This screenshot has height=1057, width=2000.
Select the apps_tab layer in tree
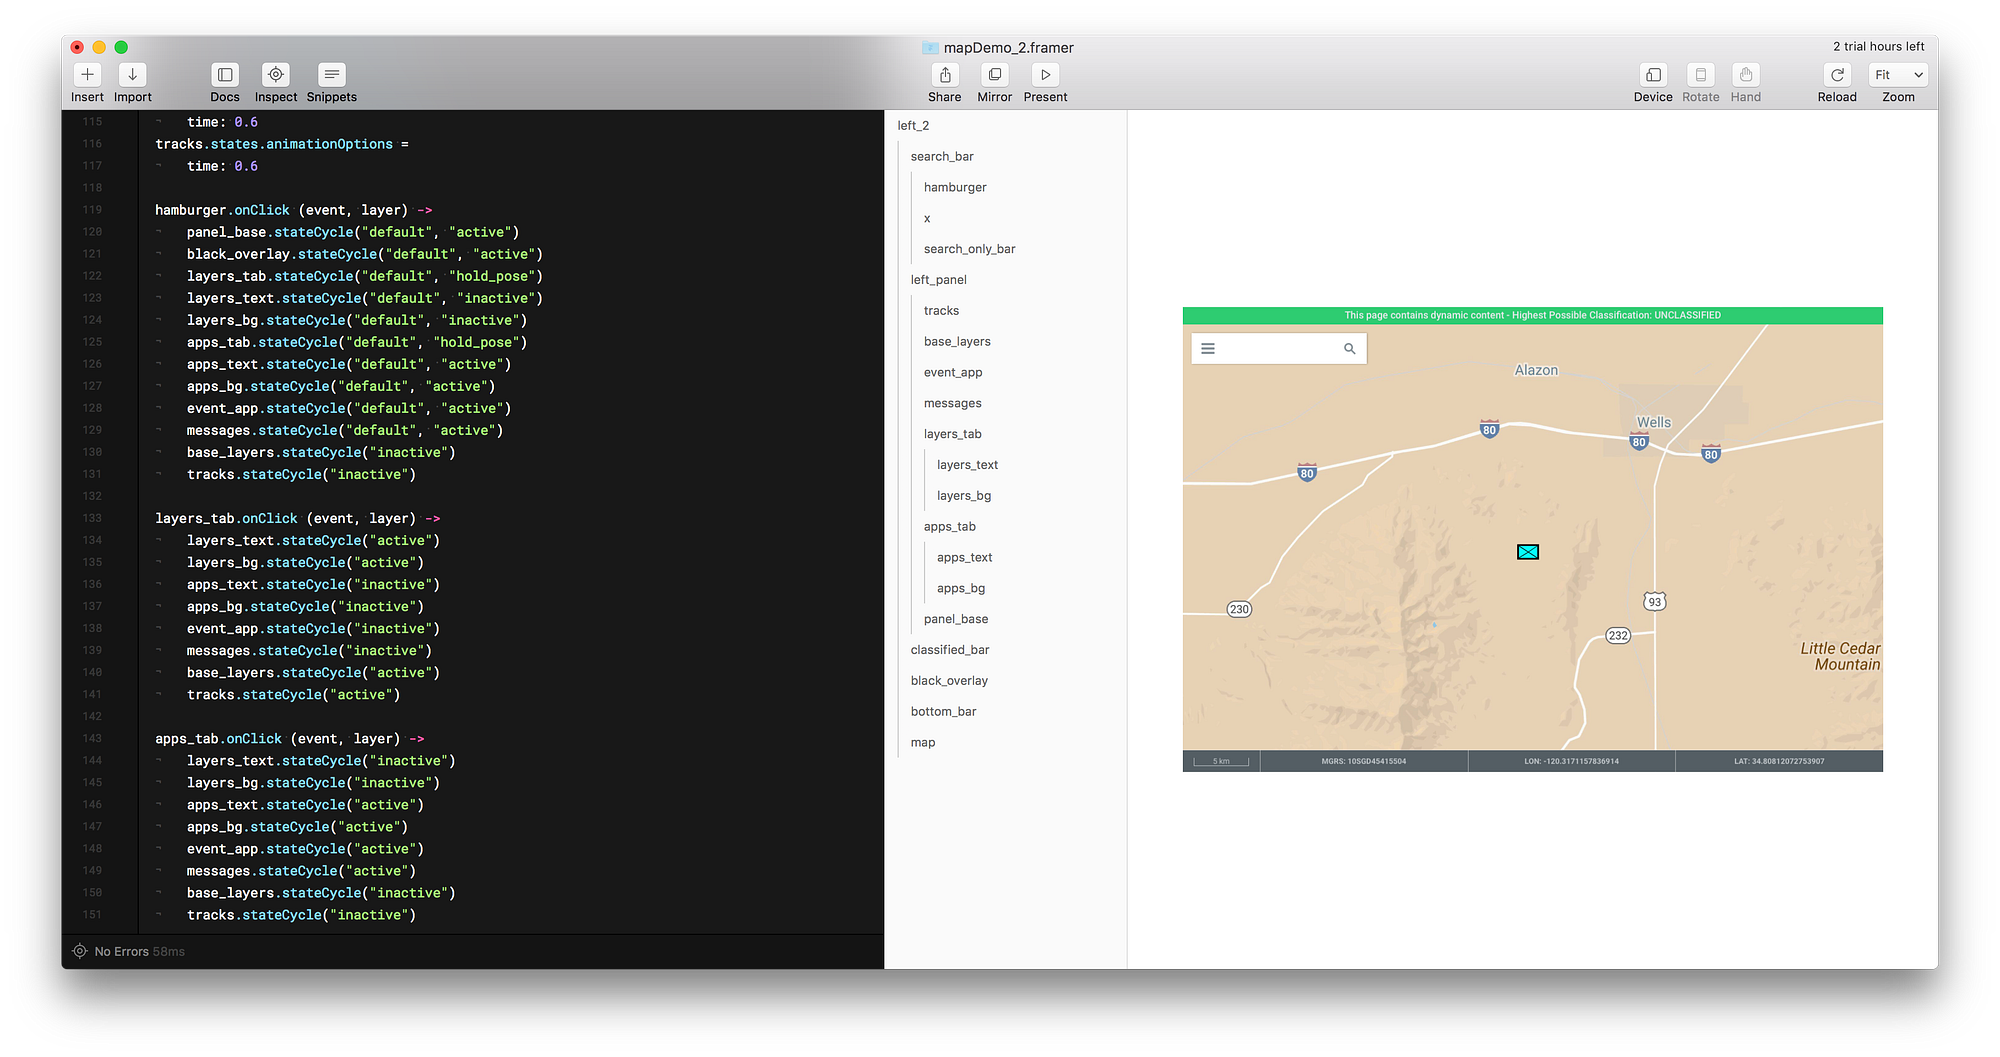click(x=949, y=527)
